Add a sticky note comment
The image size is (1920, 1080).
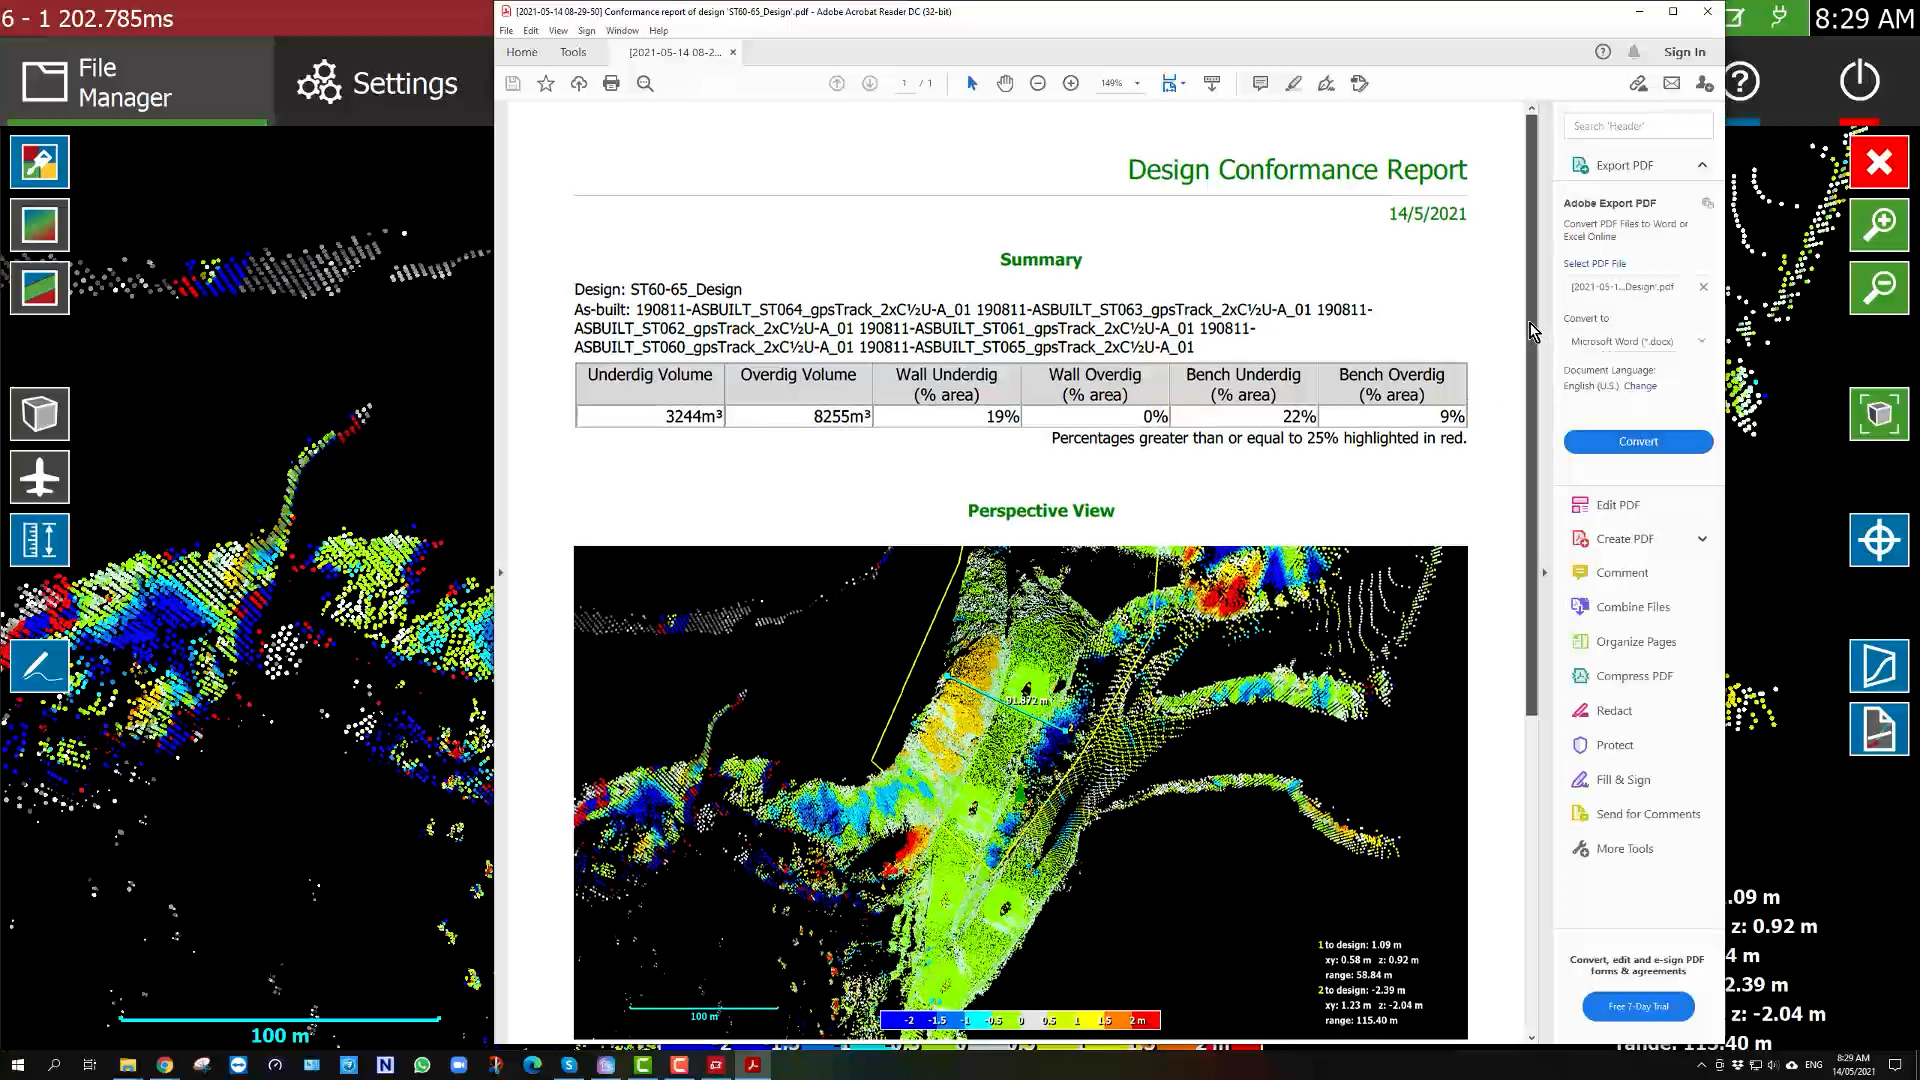click(x=1260, y=84)
